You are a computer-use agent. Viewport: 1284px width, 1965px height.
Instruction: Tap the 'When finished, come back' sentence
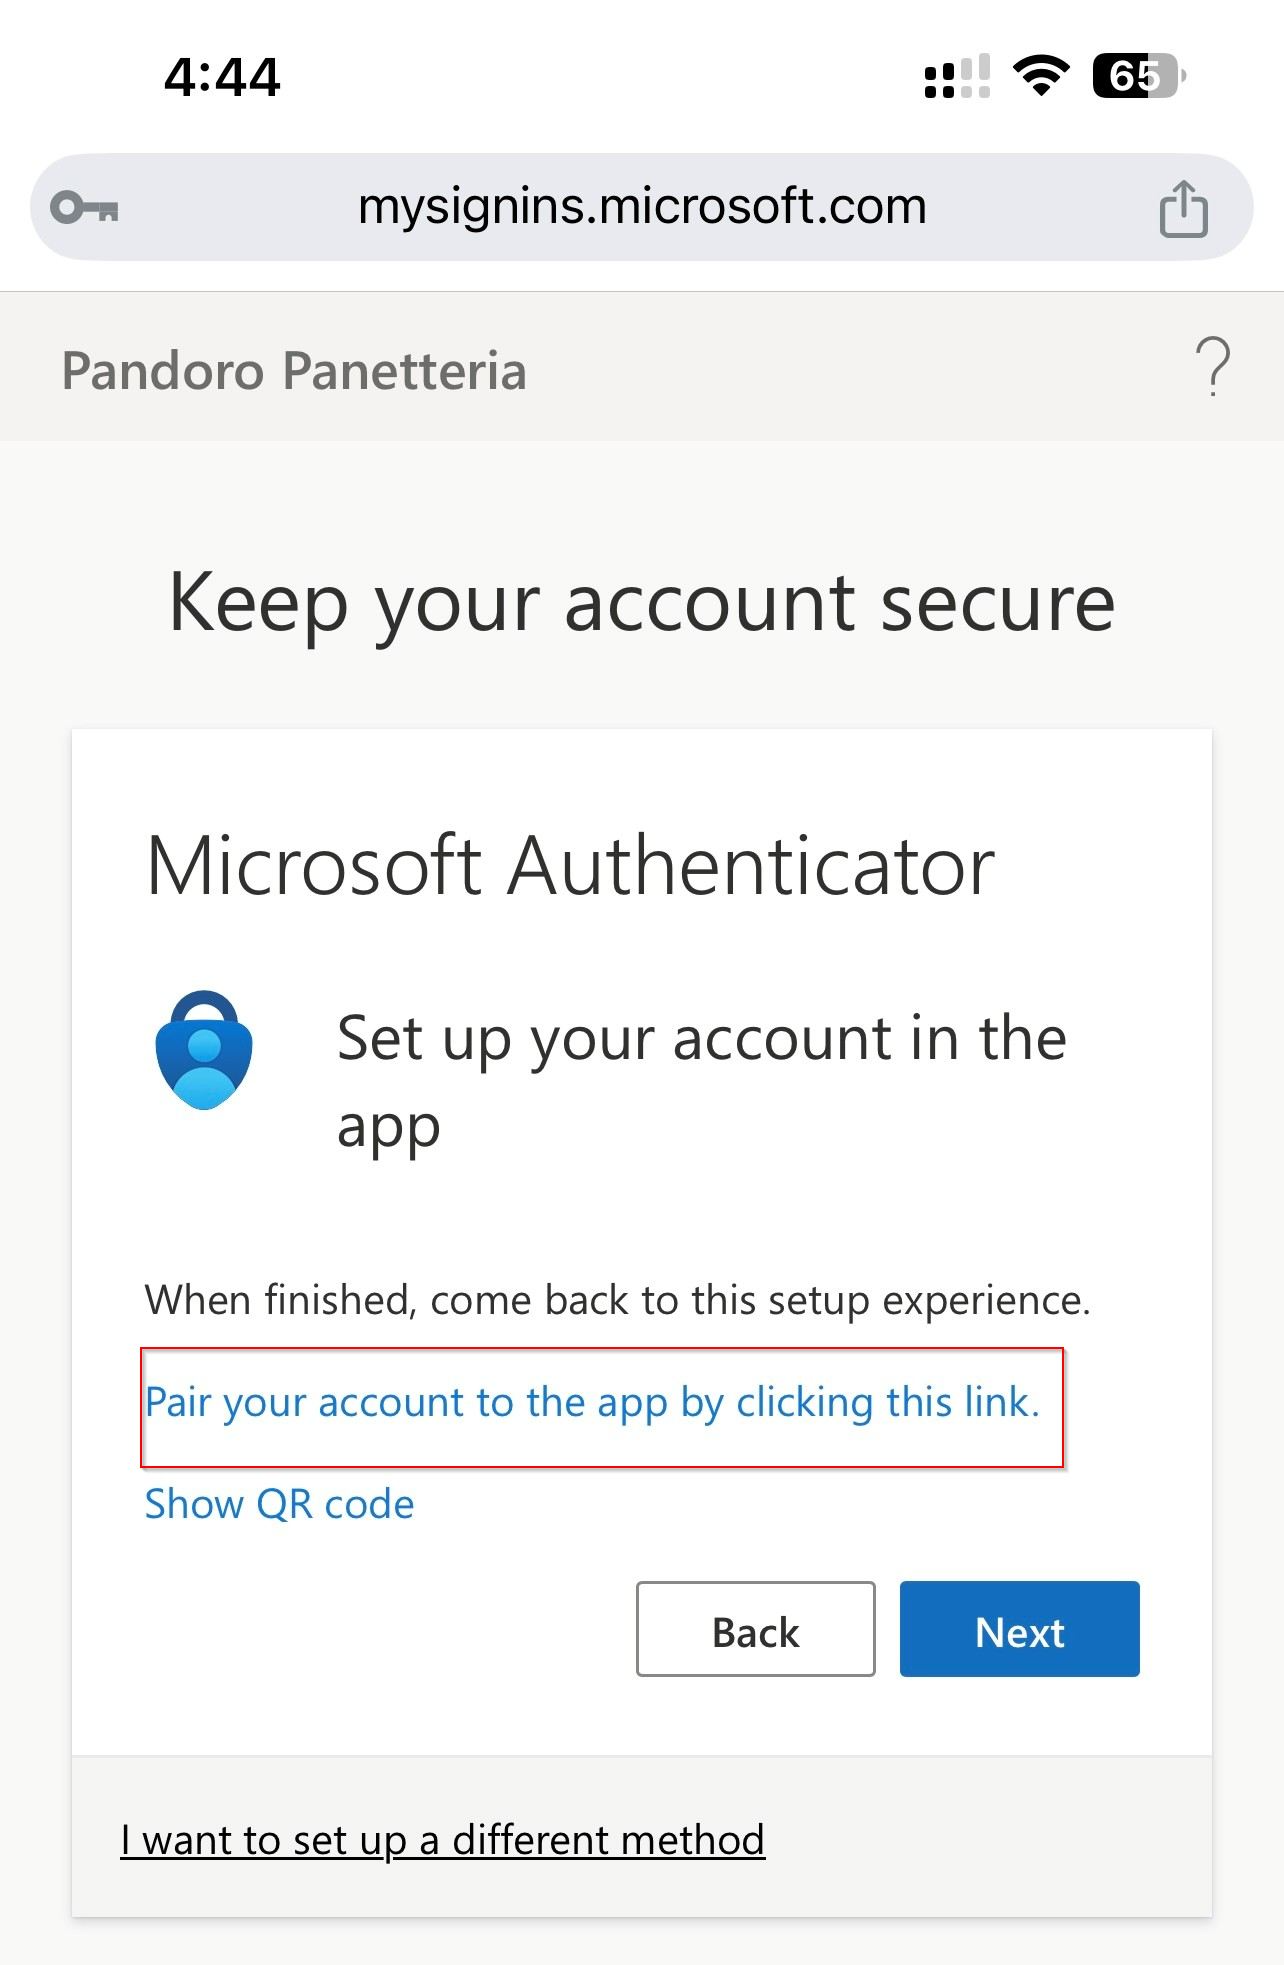point(617,1300)
